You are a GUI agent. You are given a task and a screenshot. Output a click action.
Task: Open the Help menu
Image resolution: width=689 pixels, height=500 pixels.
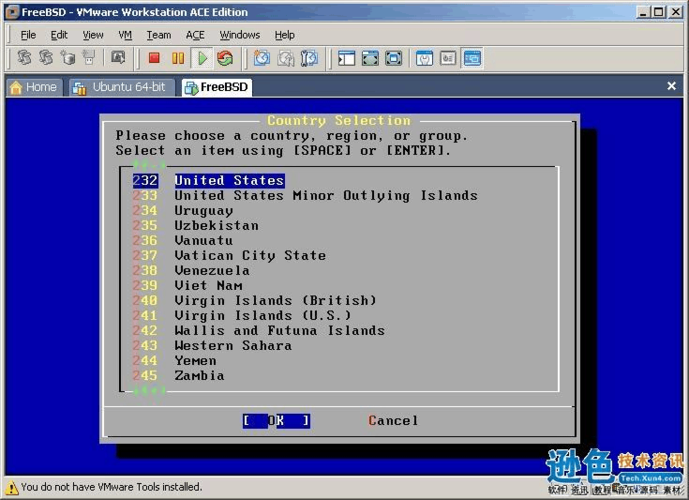pos(284,35)
